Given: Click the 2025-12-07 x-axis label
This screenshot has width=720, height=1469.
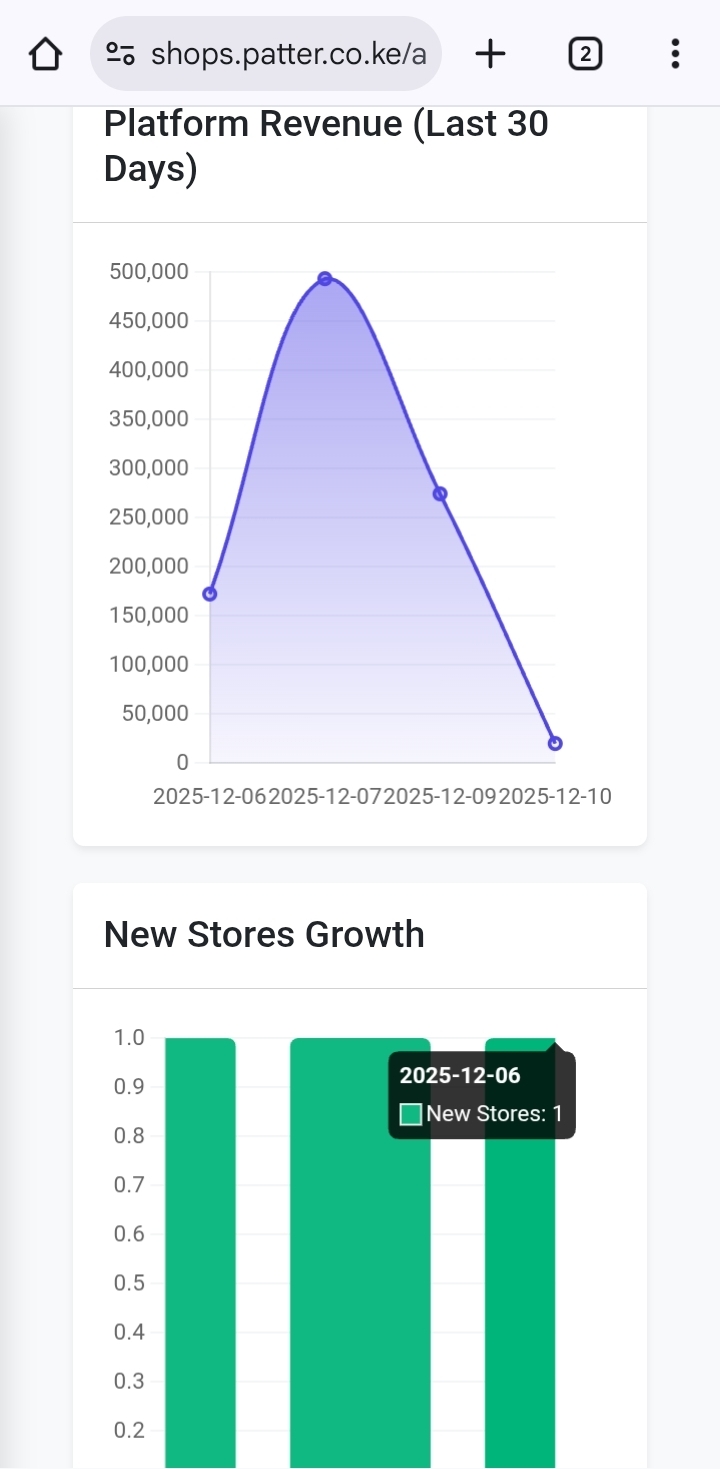Looking at the screenshot, I should tap(326, 797).
